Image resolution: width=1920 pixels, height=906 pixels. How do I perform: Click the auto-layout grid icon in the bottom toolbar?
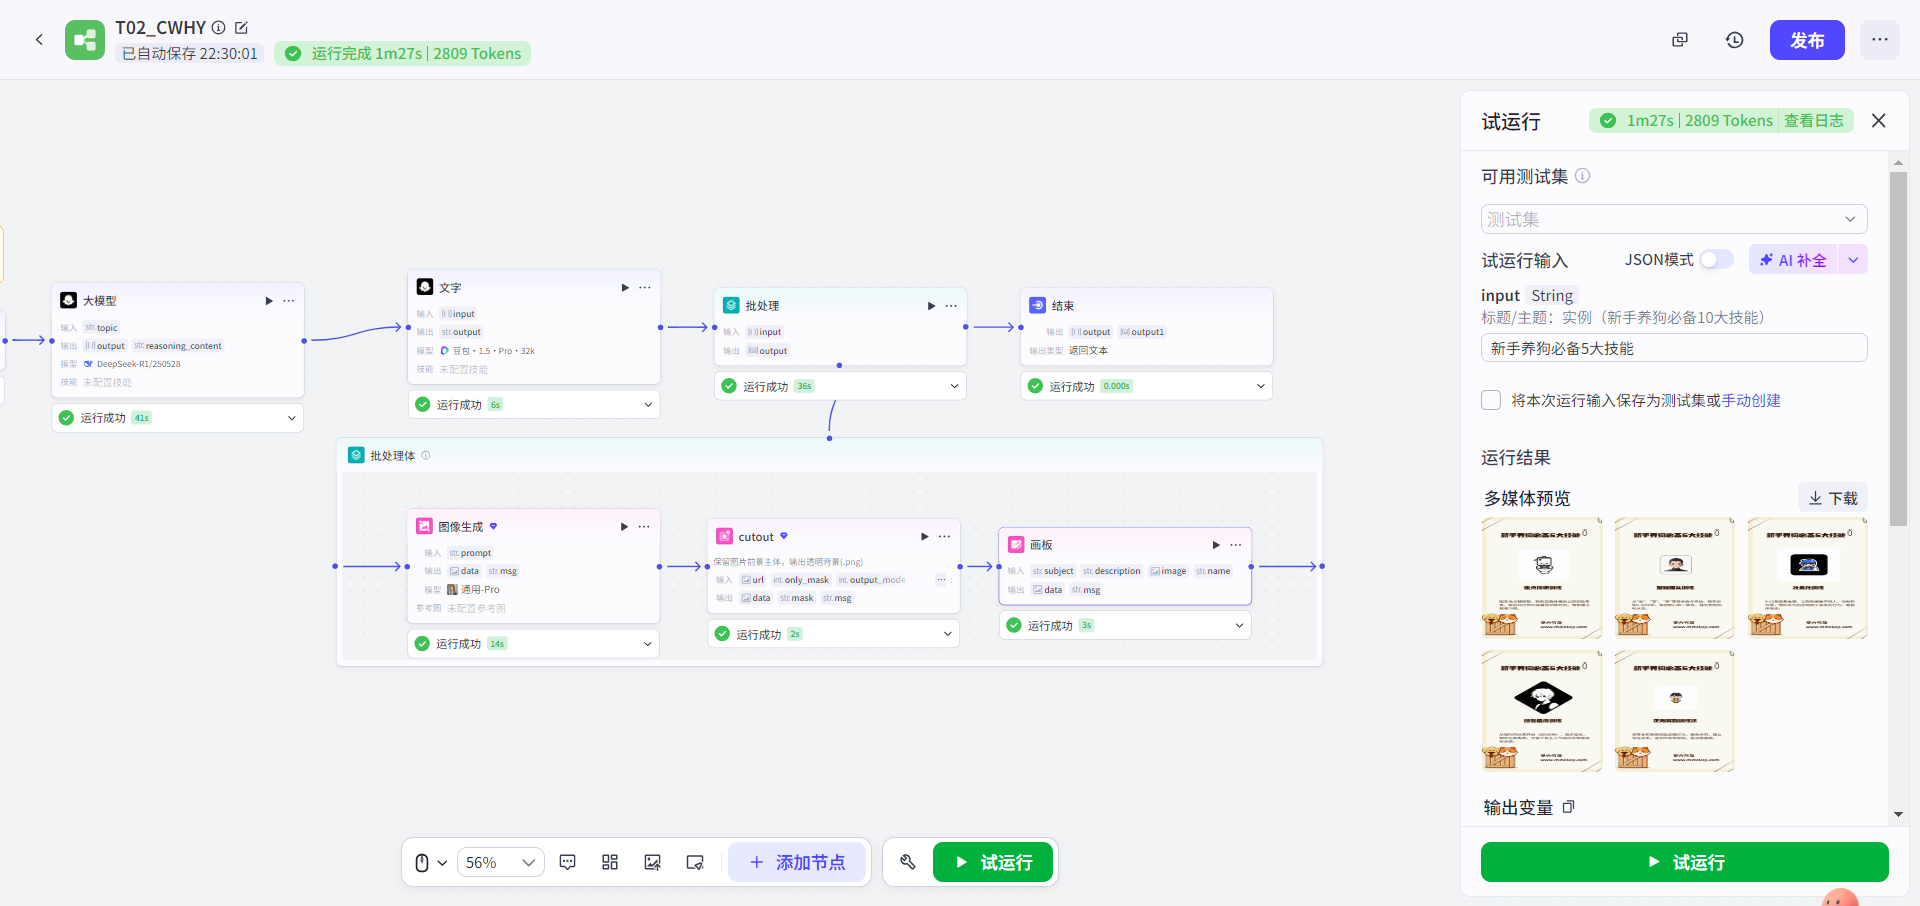(x=610, y=862)
